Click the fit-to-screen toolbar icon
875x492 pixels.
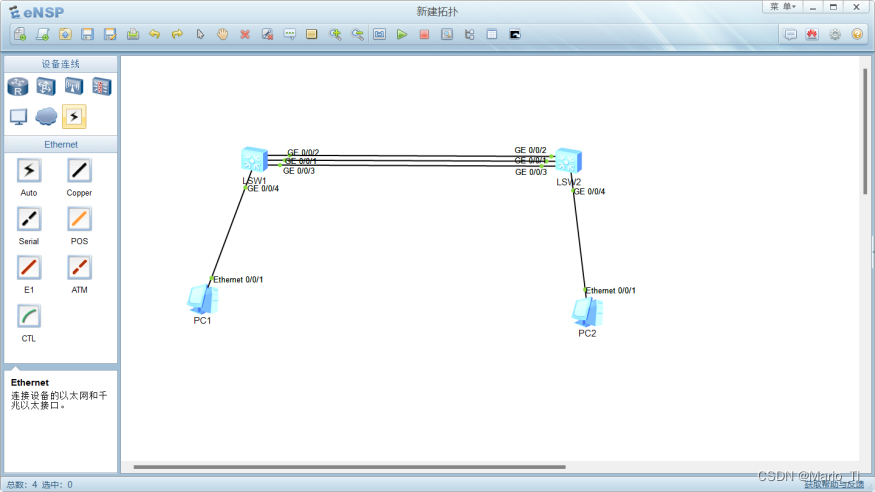(379, 35)
